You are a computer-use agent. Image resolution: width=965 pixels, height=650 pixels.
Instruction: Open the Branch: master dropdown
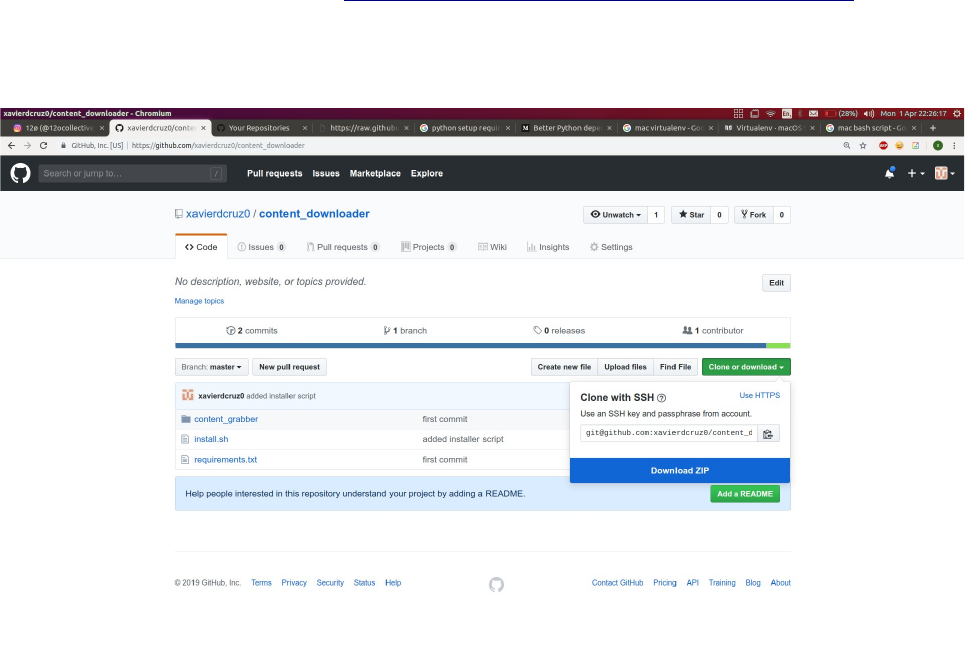click(x=212, y=367)
